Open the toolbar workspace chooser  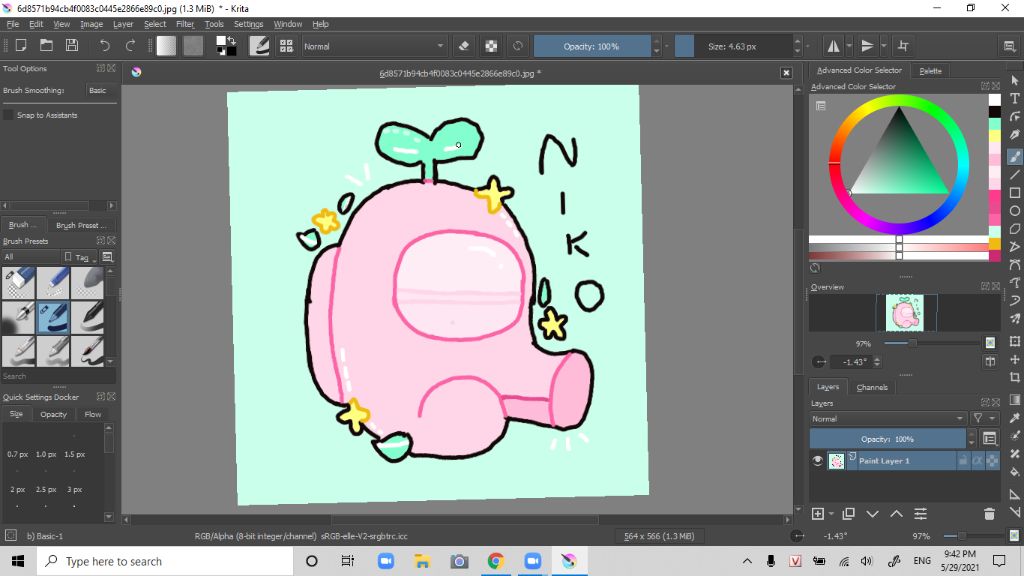tap(1009, 46)
